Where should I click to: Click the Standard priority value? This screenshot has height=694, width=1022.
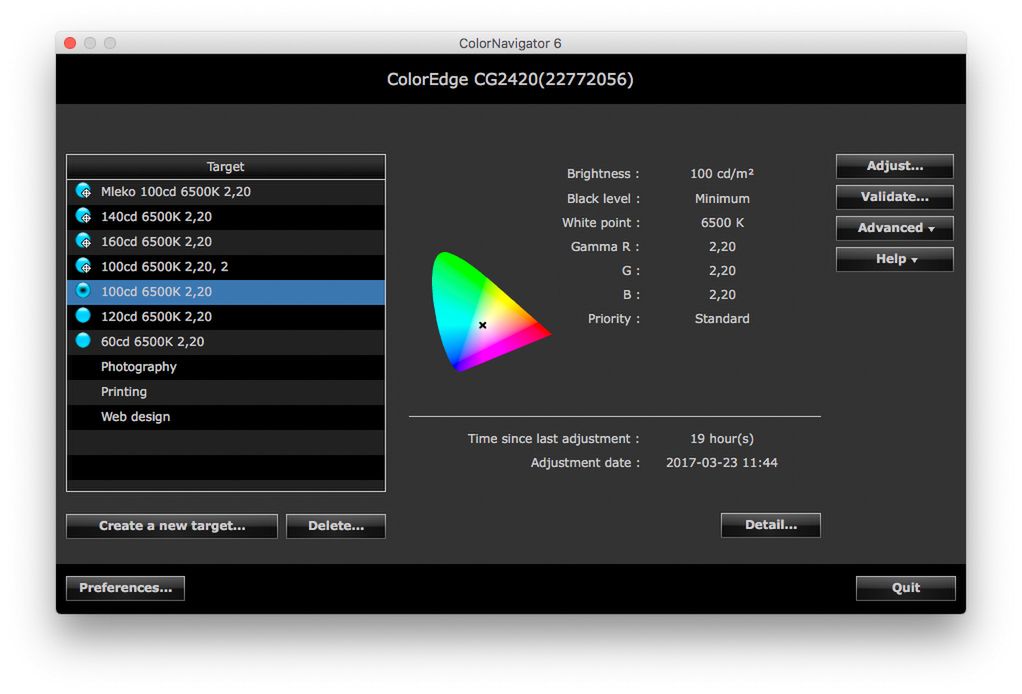click(x=722, y=319)
